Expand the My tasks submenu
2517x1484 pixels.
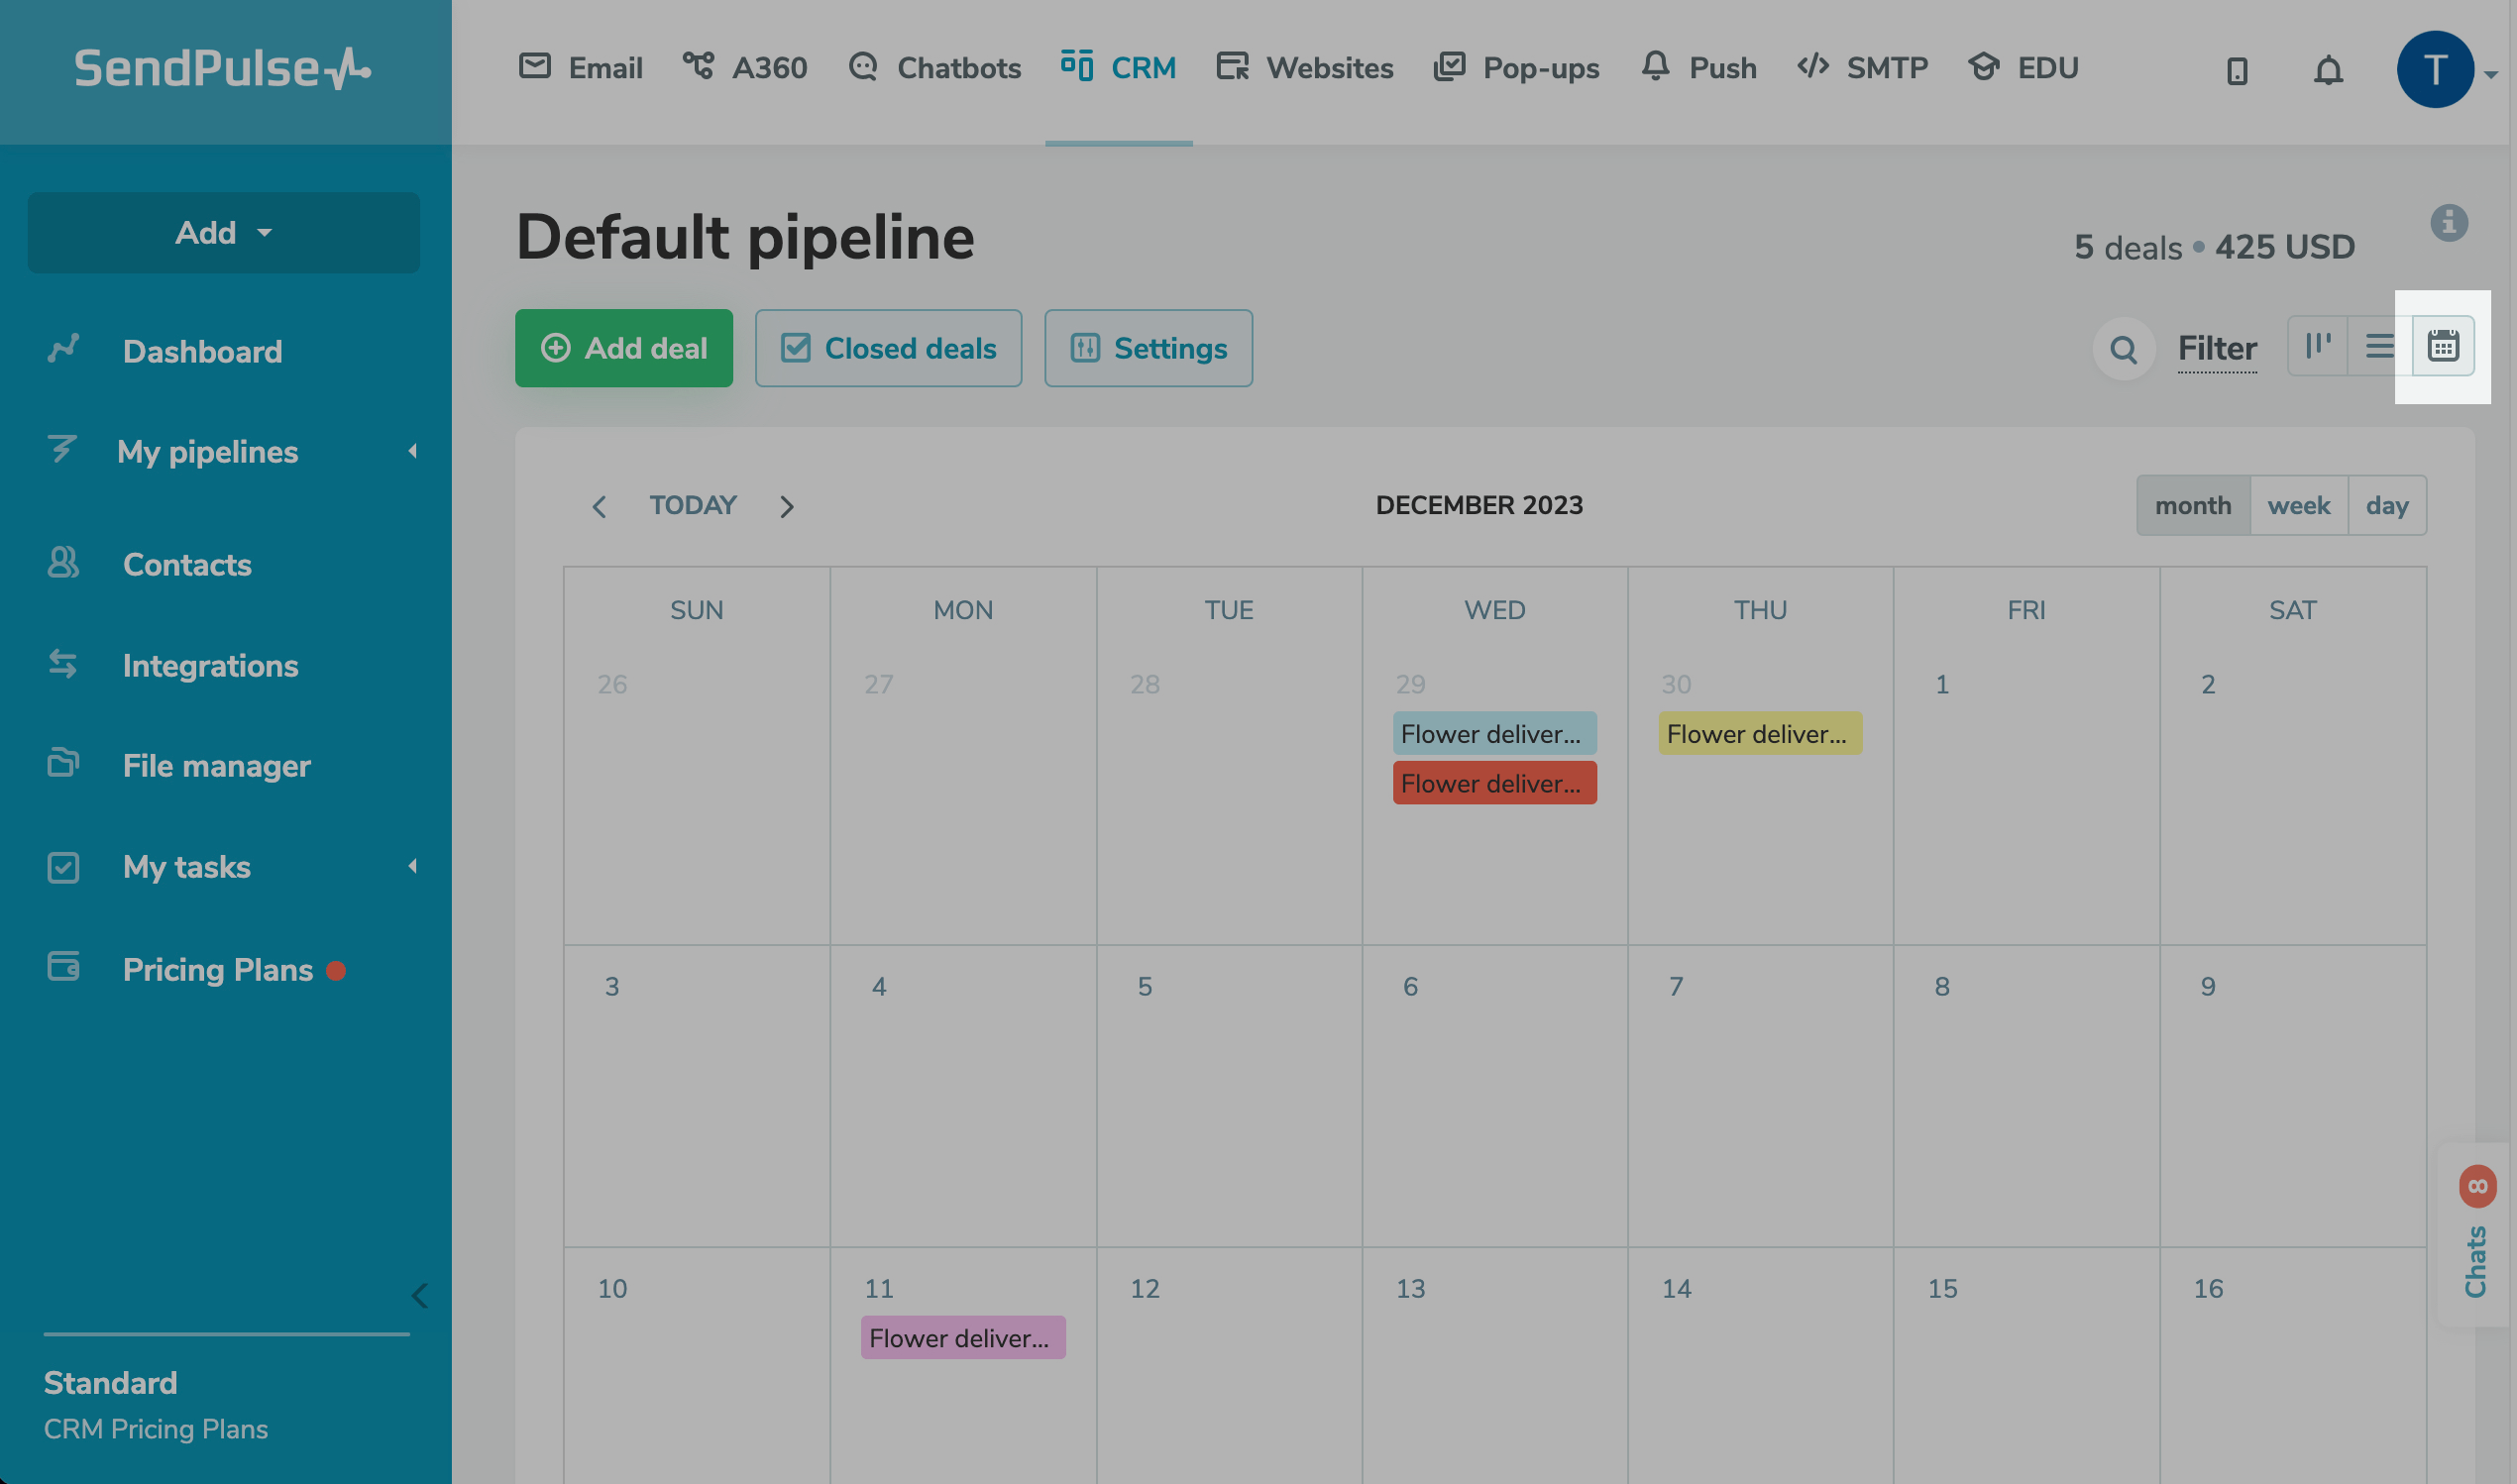point(412,866)
